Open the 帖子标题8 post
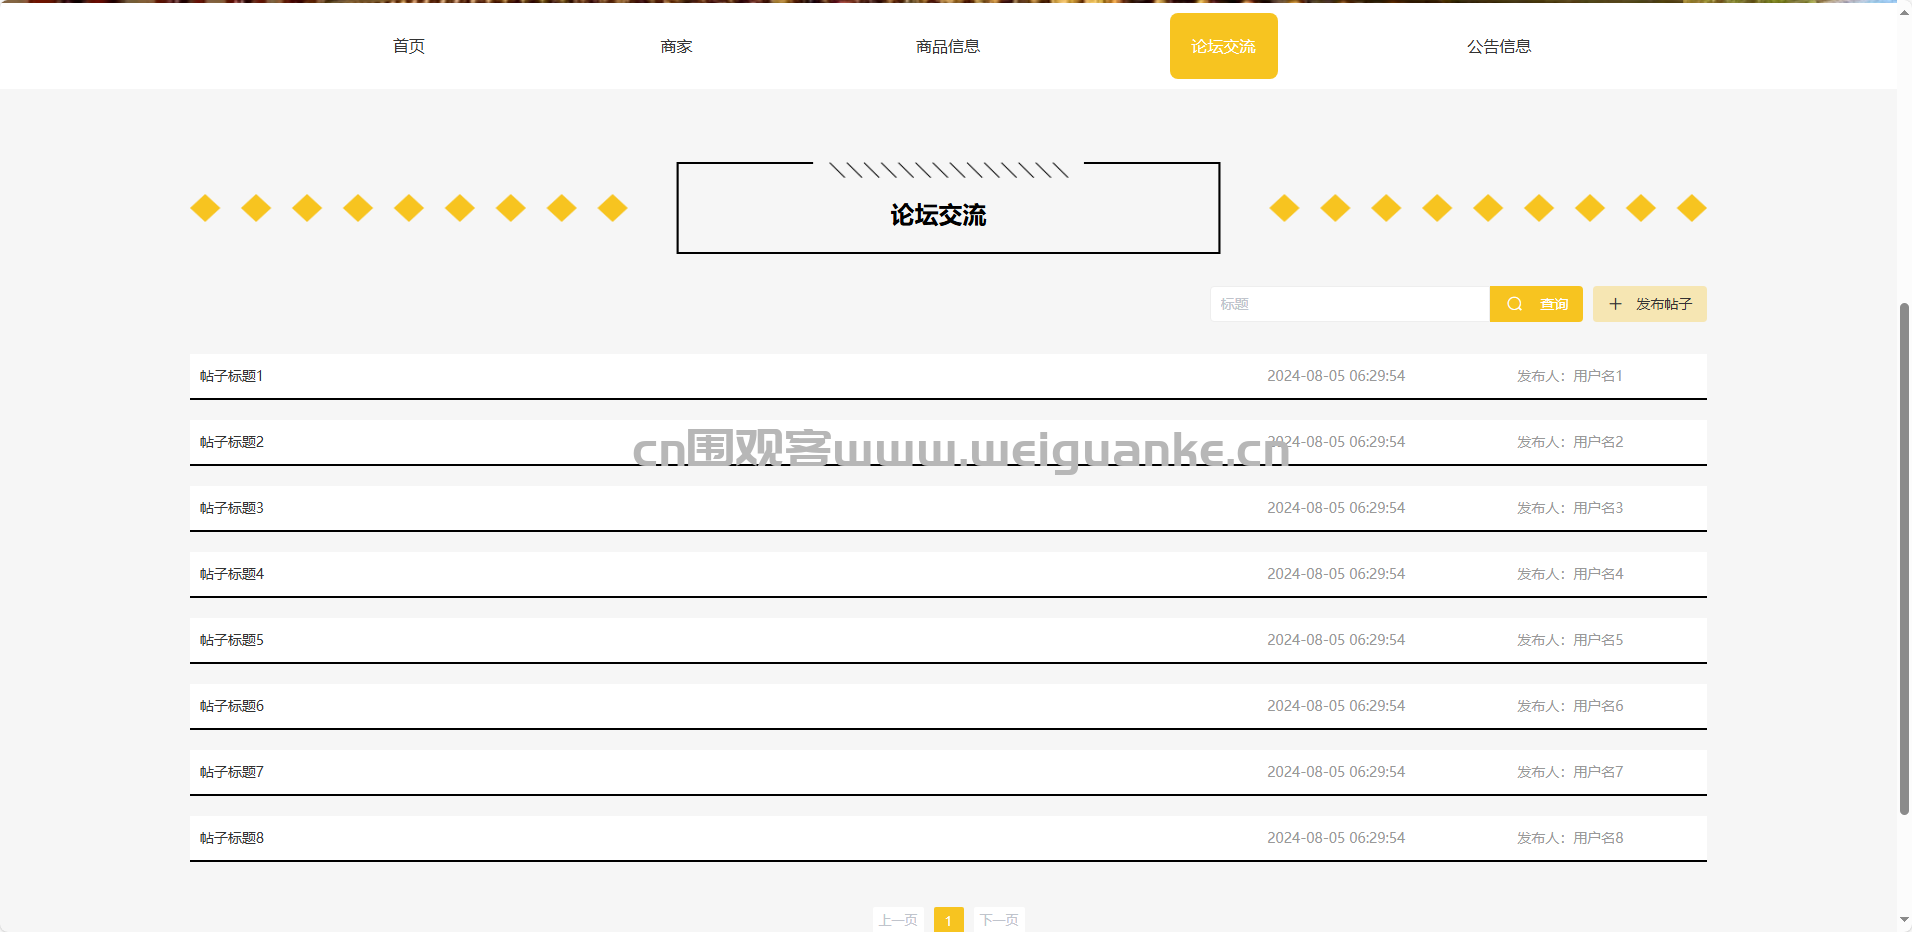The height and width of the screenshot is (932, 1912). click(232, 838)
